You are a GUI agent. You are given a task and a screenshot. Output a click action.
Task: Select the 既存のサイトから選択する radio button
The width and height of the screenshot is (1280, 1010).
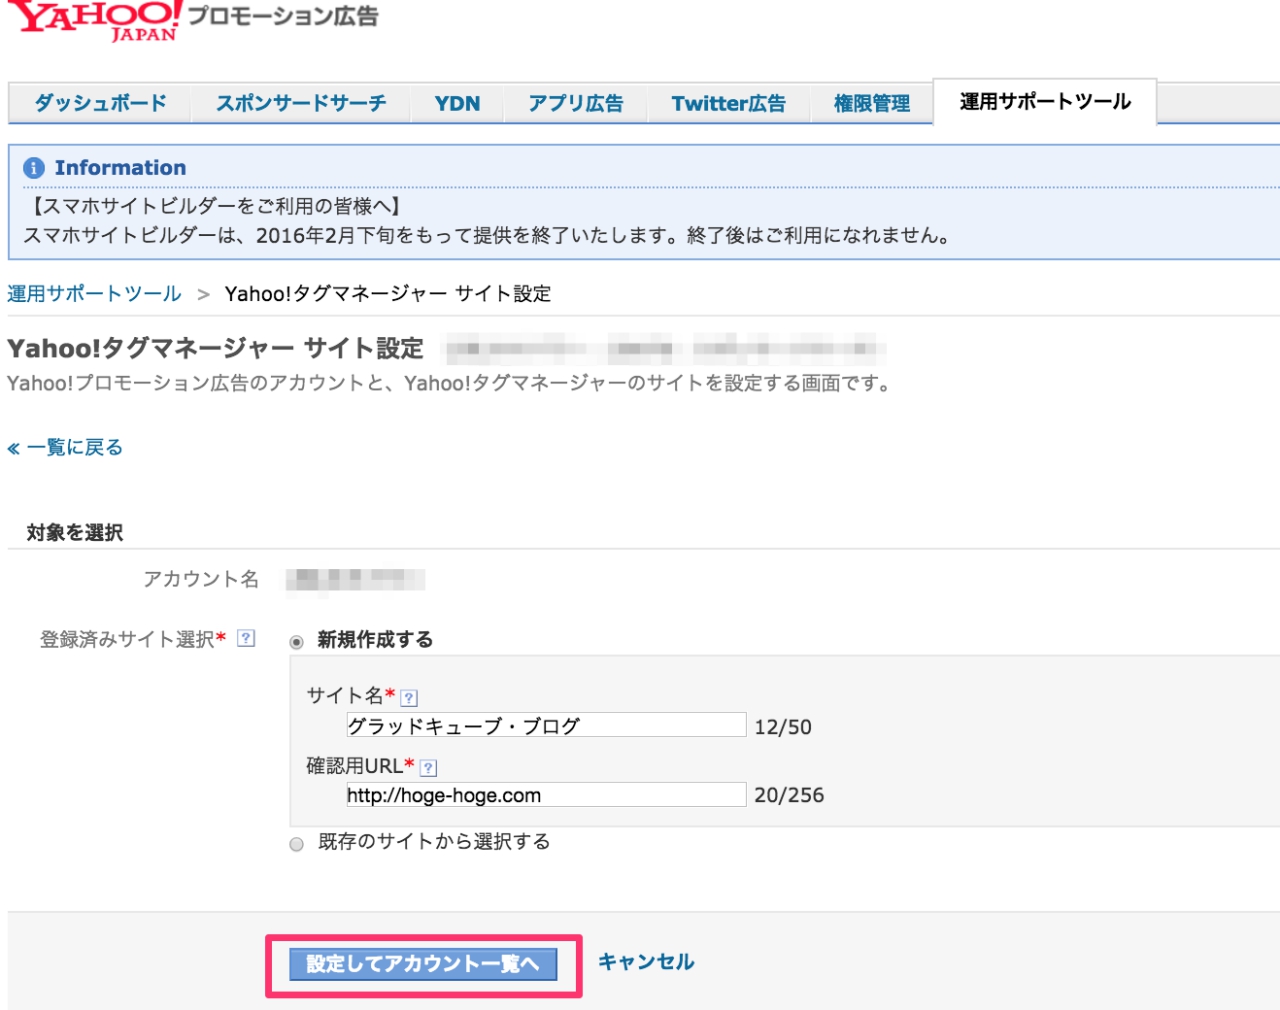point(296,844)
